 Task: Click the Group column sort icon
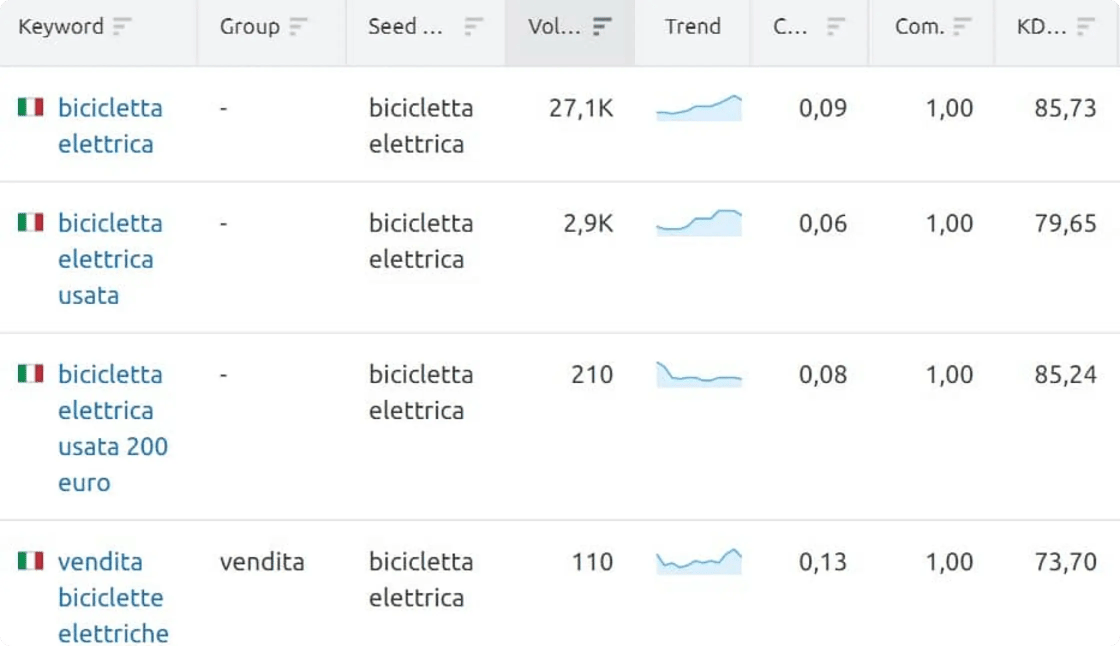pos(299,26)
